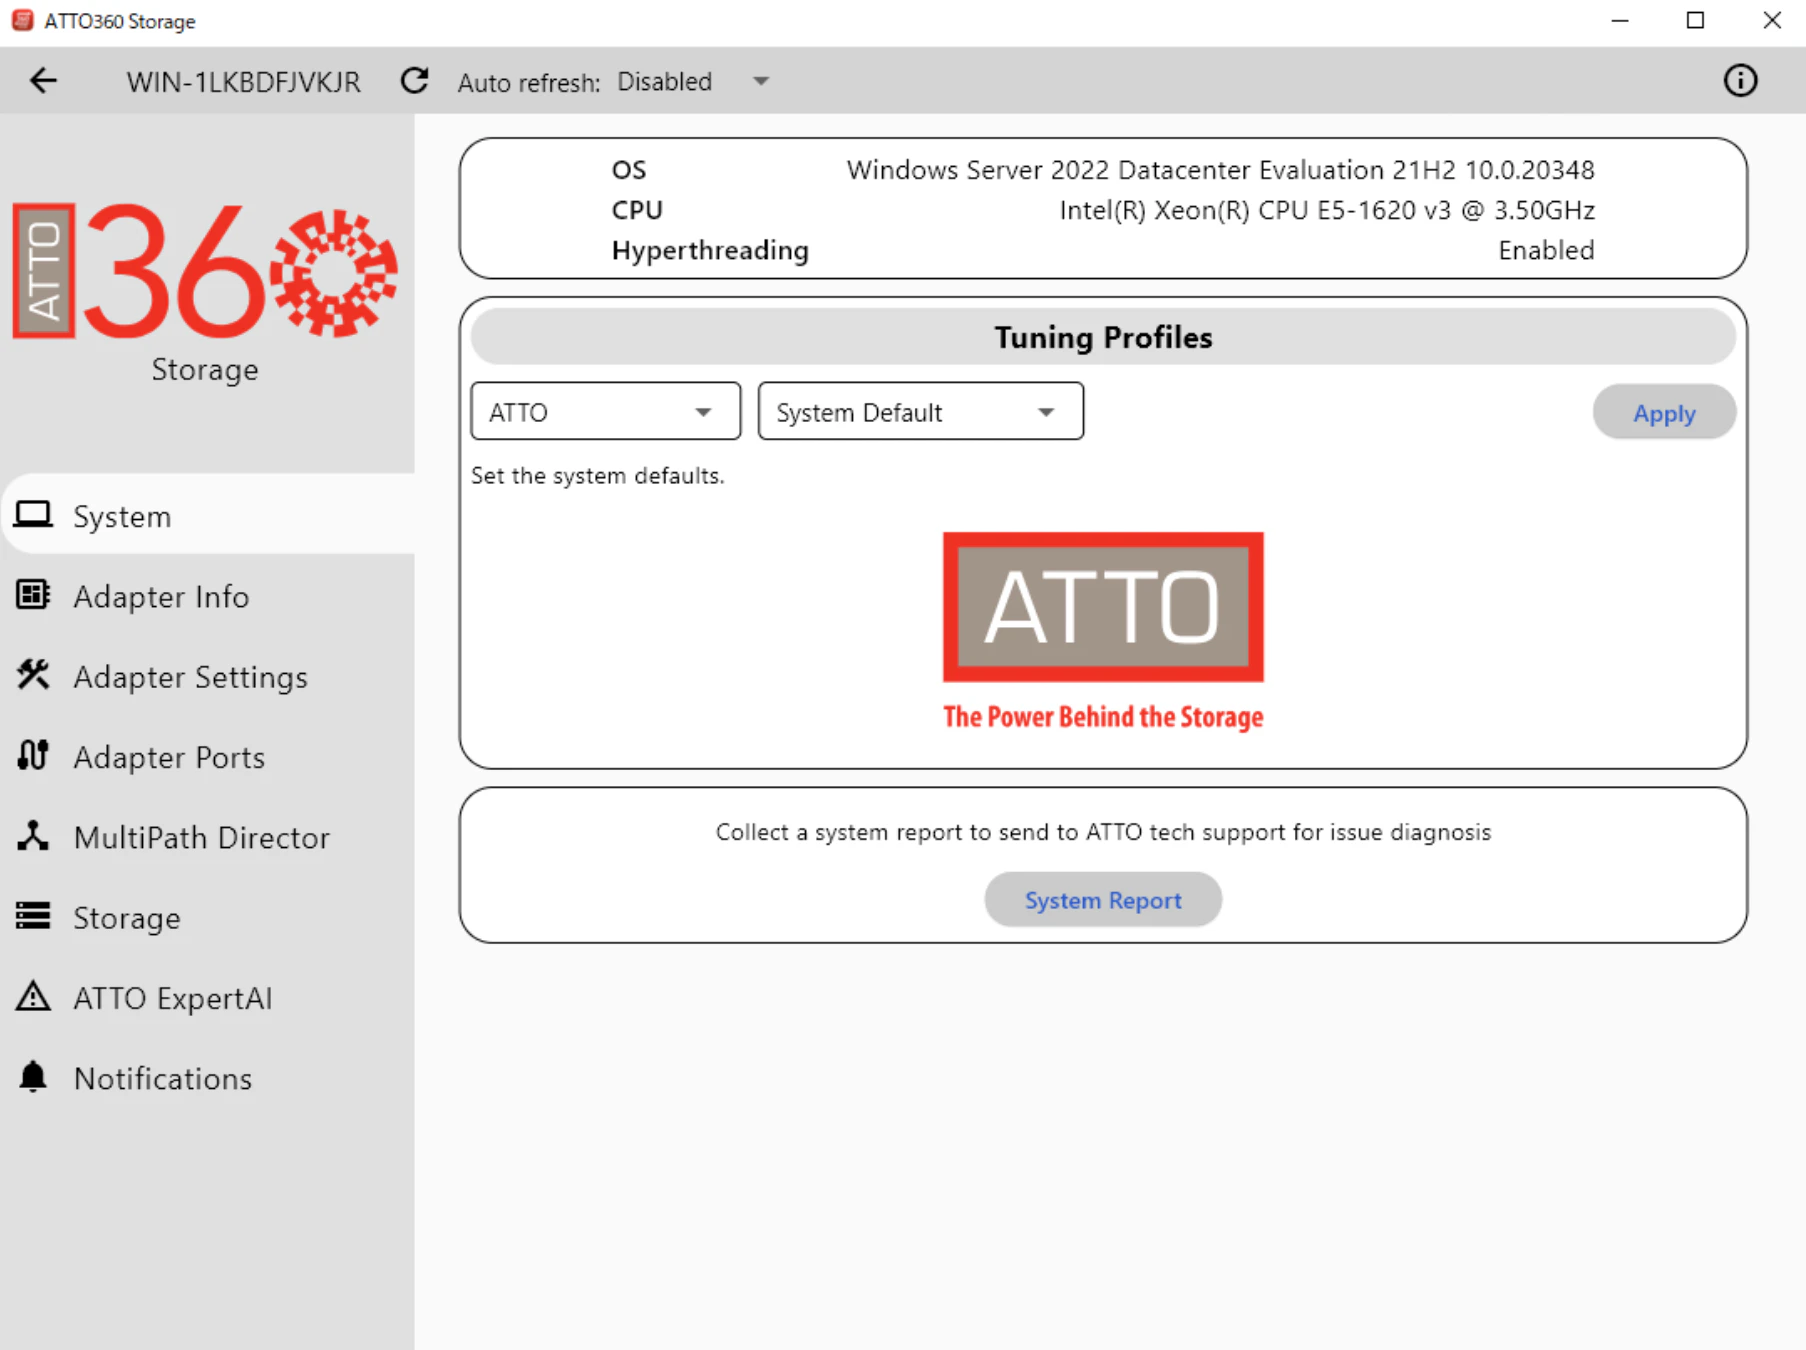Open the Auto refresh dropdown arrow
This screenshot has height=1350, width=1806.
(x=761, y=82)
